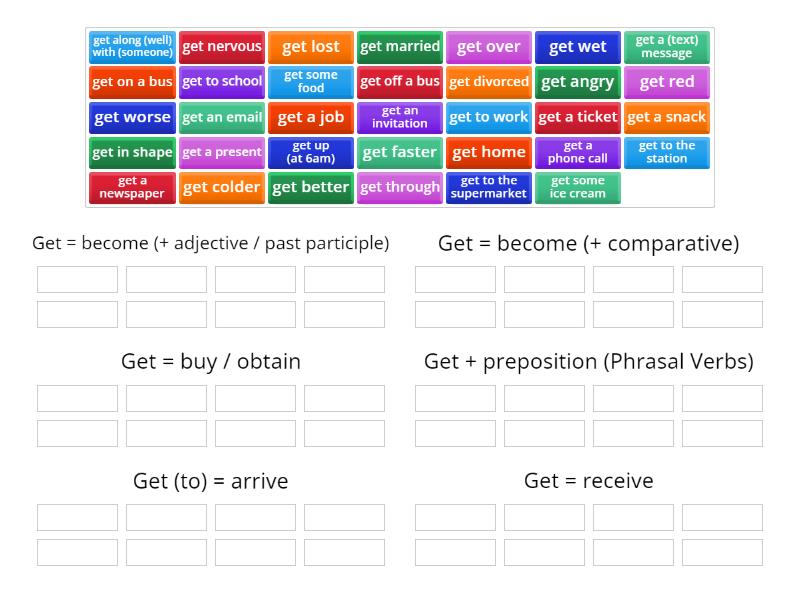Click the 'get through' tile
800x600 pixels.
[400, 187]
